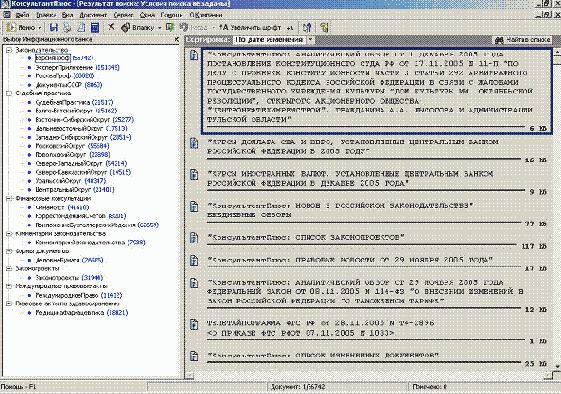
Task: Close the Выбор информационного банка panel
Action: (176, 39)
